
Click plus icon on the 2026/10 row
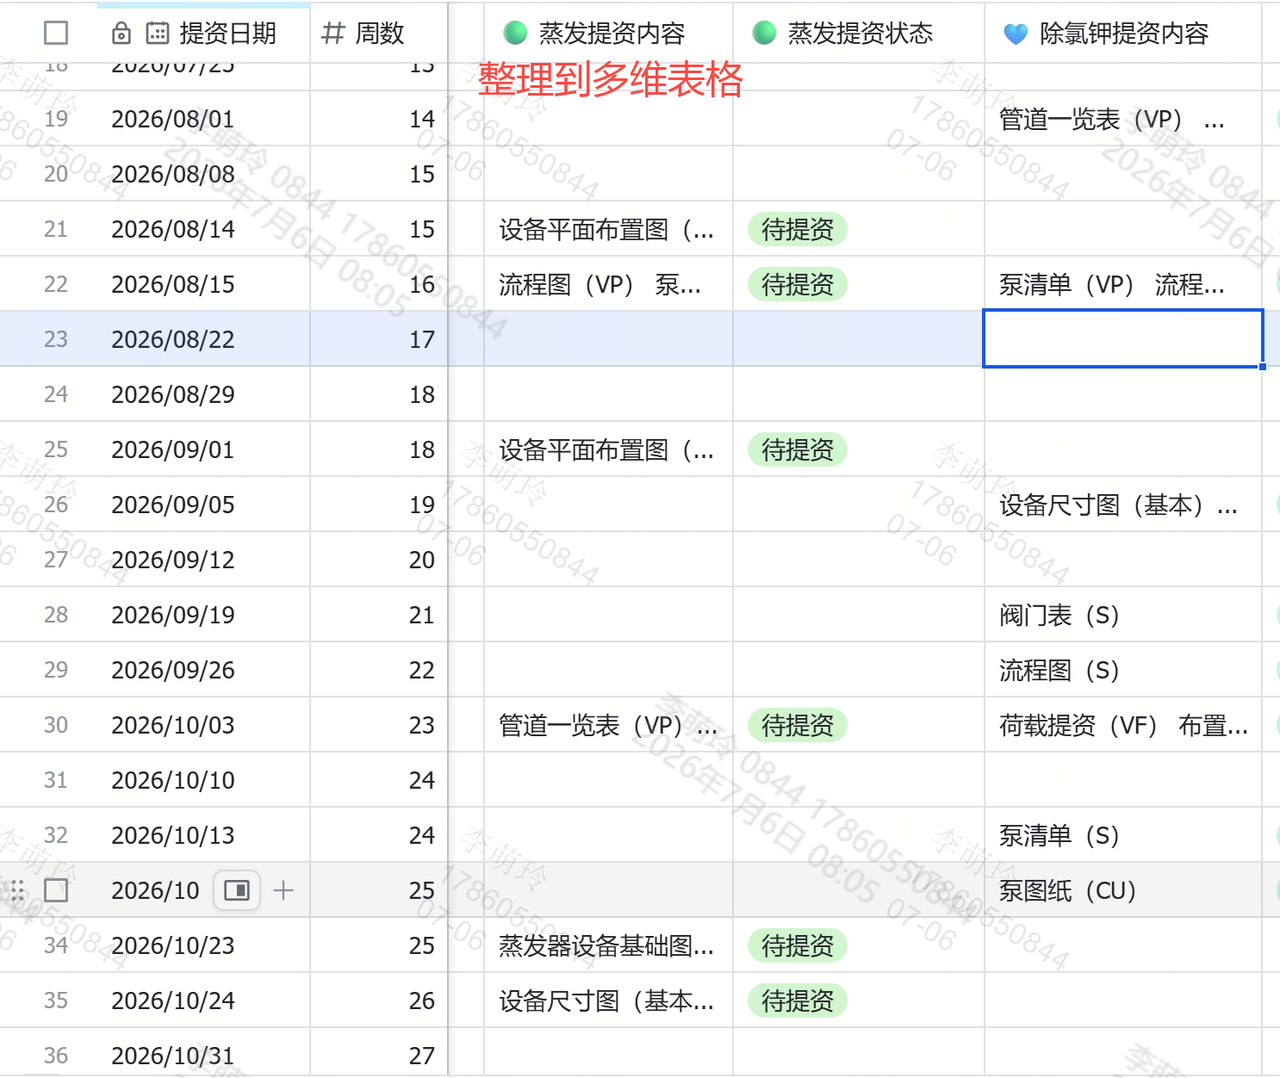(x=284, y=890)
